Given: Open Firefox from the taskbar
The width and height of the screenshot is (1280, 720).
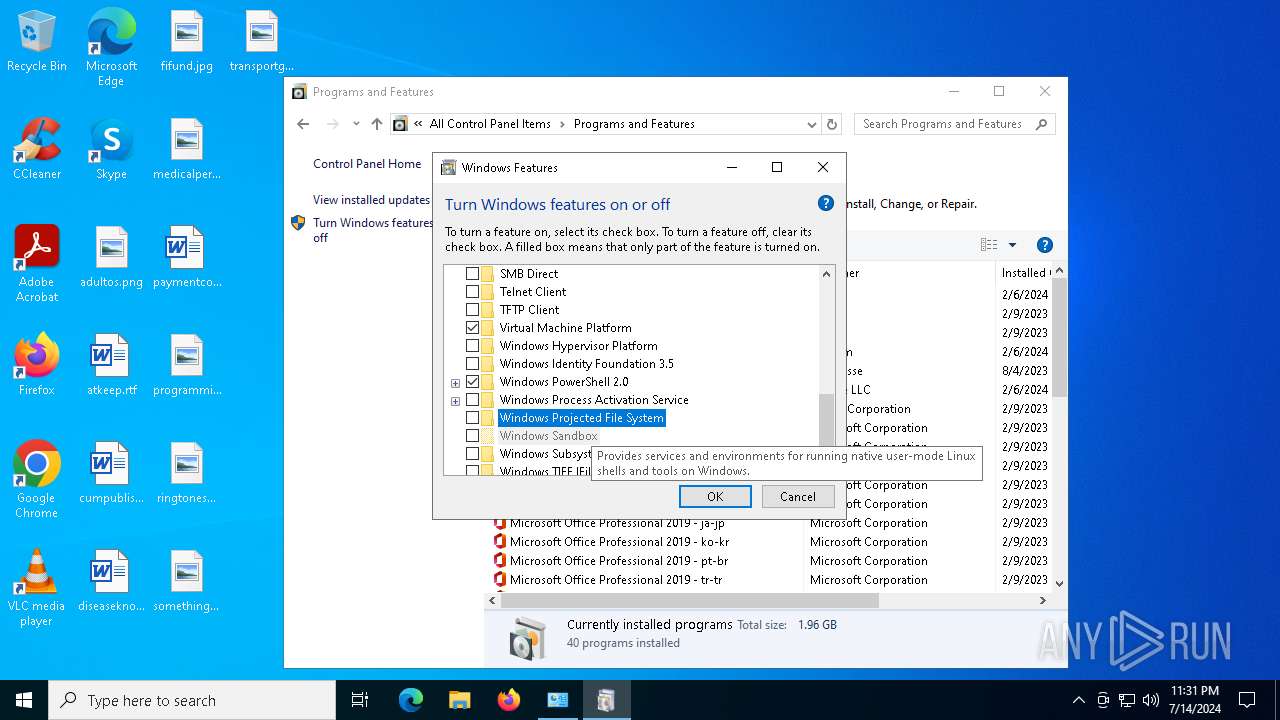Looking at the screenshot, I should click(x=509, y=700).
